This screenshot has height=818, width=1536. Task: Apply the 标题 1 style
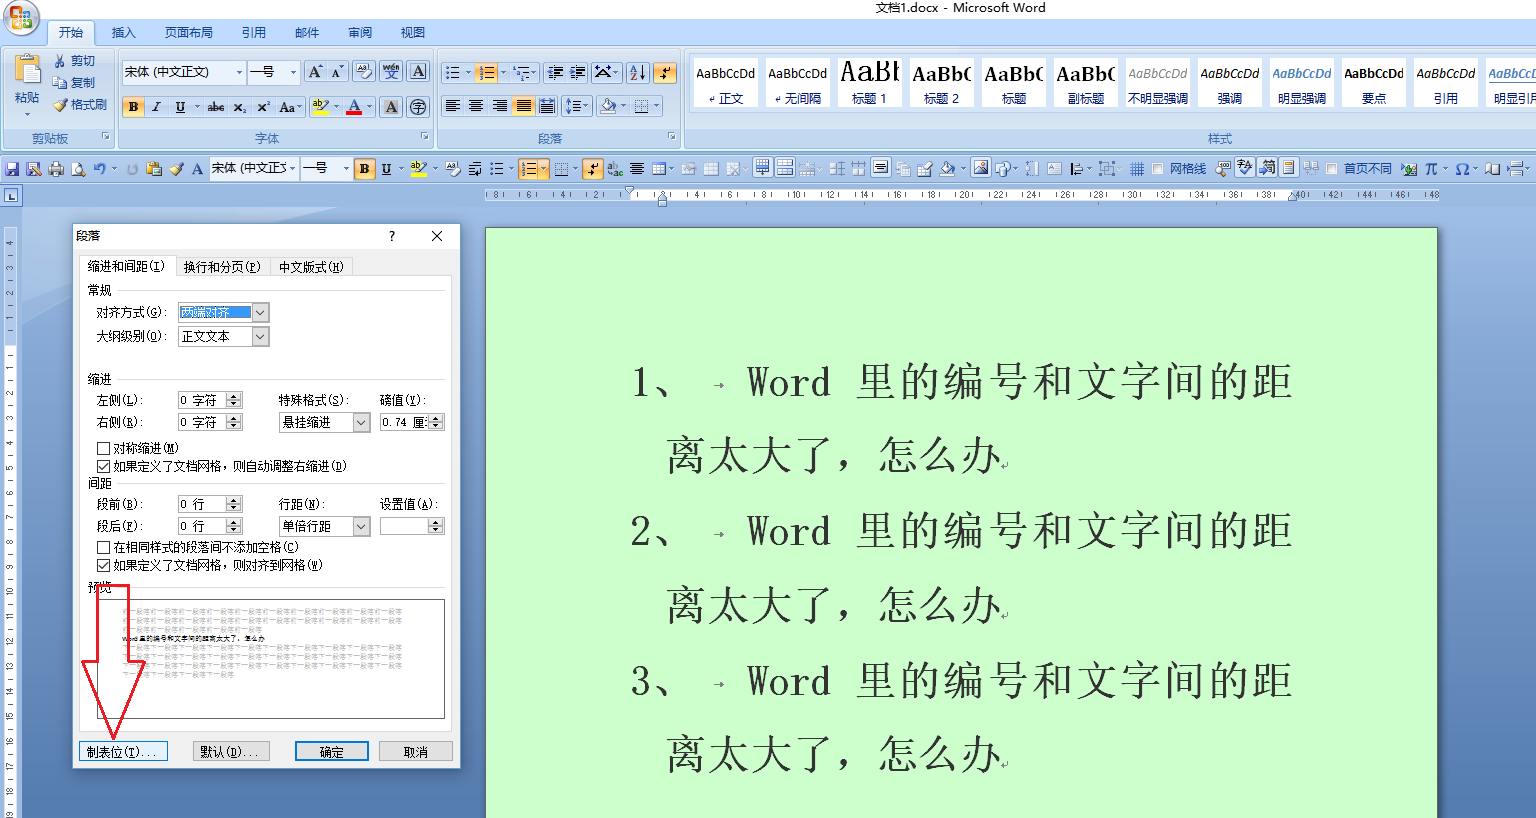coord(869,82)
